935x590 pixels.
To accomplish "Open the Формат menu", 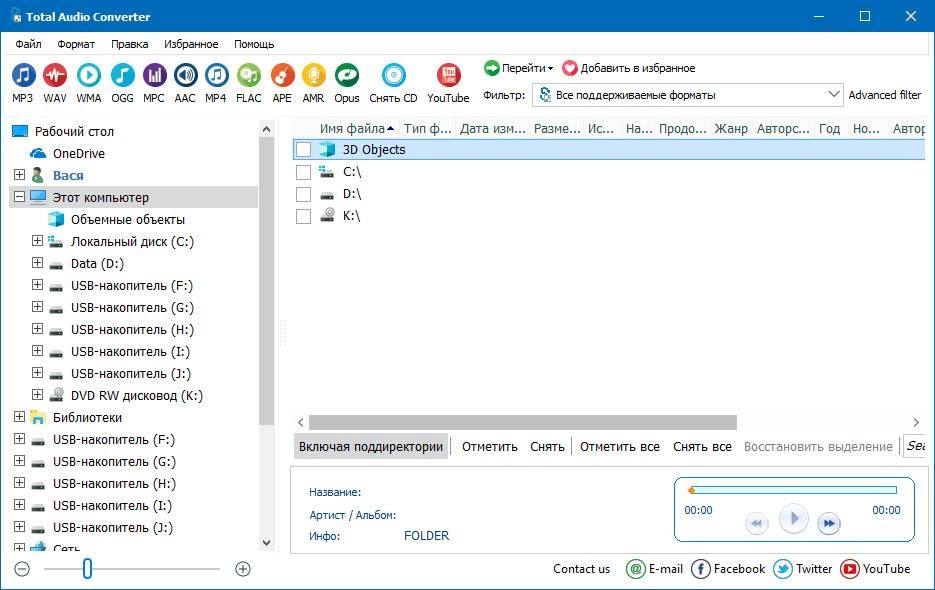I will coord(76,44).
